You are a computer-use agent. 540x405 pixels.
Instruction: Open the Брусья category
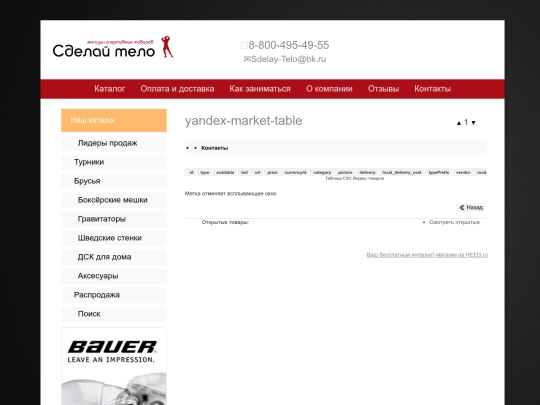[114, 181]
